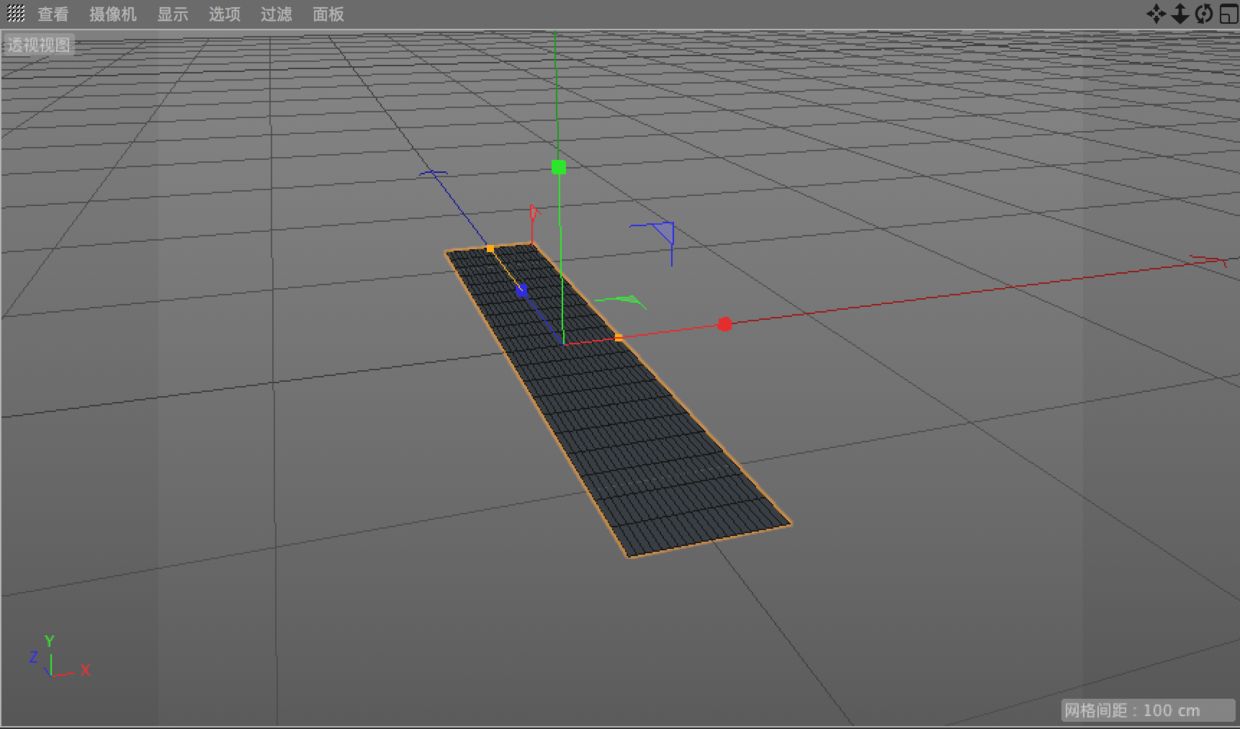
Task: Click the 网格间距 : 100 cm readout
Action: point(1148,710)
